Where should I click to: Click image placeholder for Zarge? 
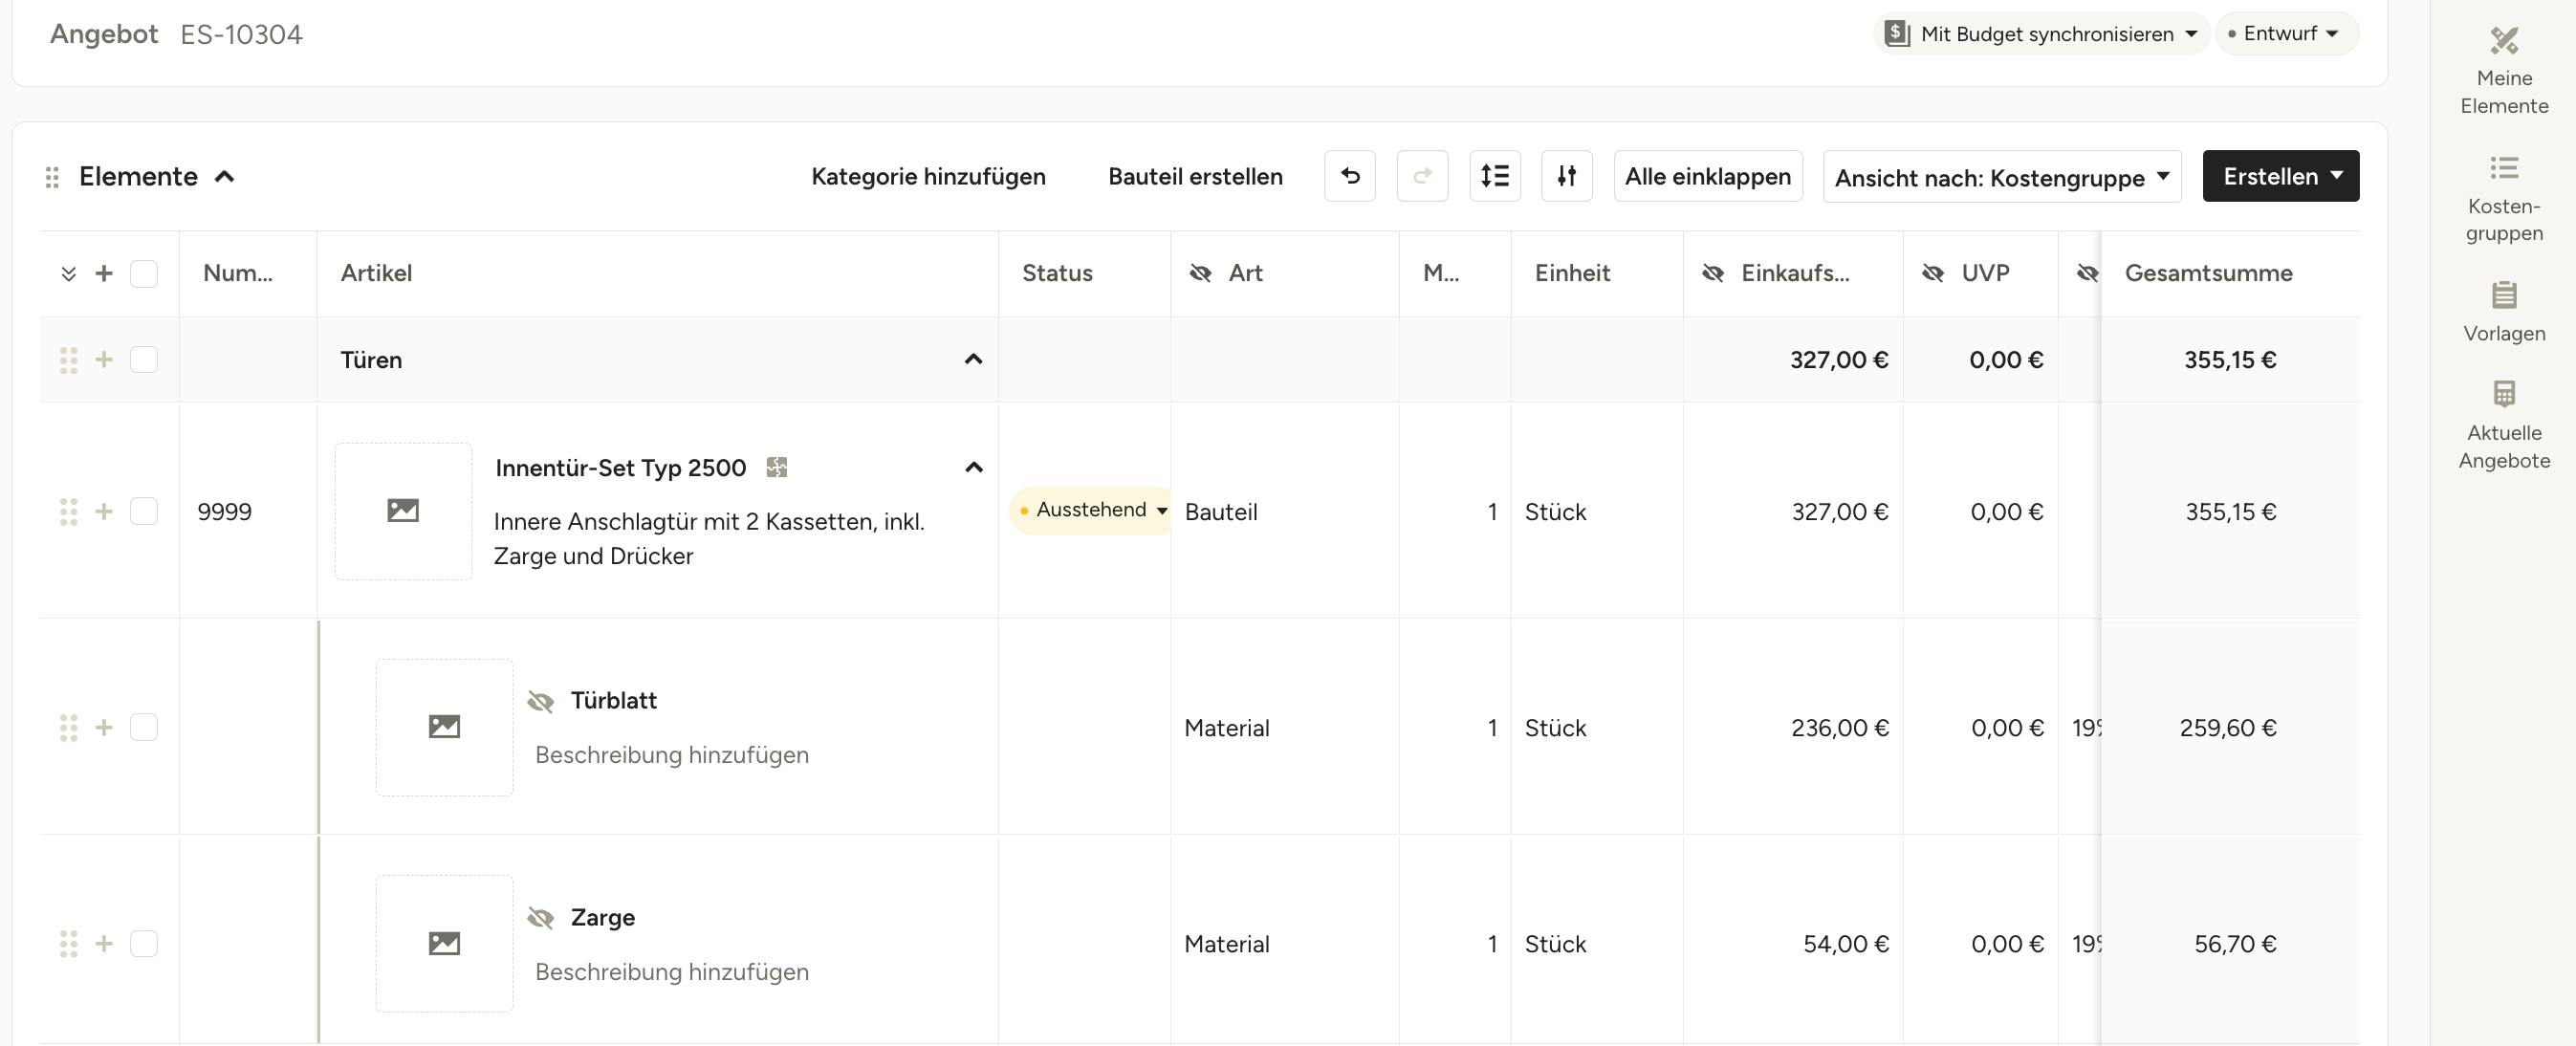444,944
